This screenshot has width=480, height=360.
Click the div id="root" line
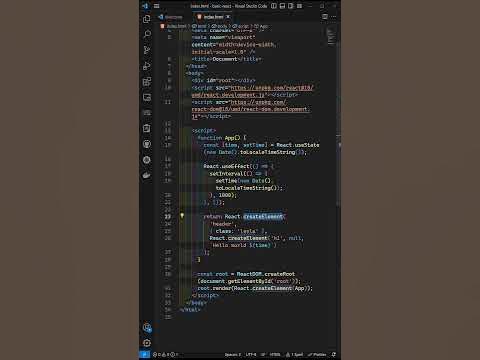point(223,80)
